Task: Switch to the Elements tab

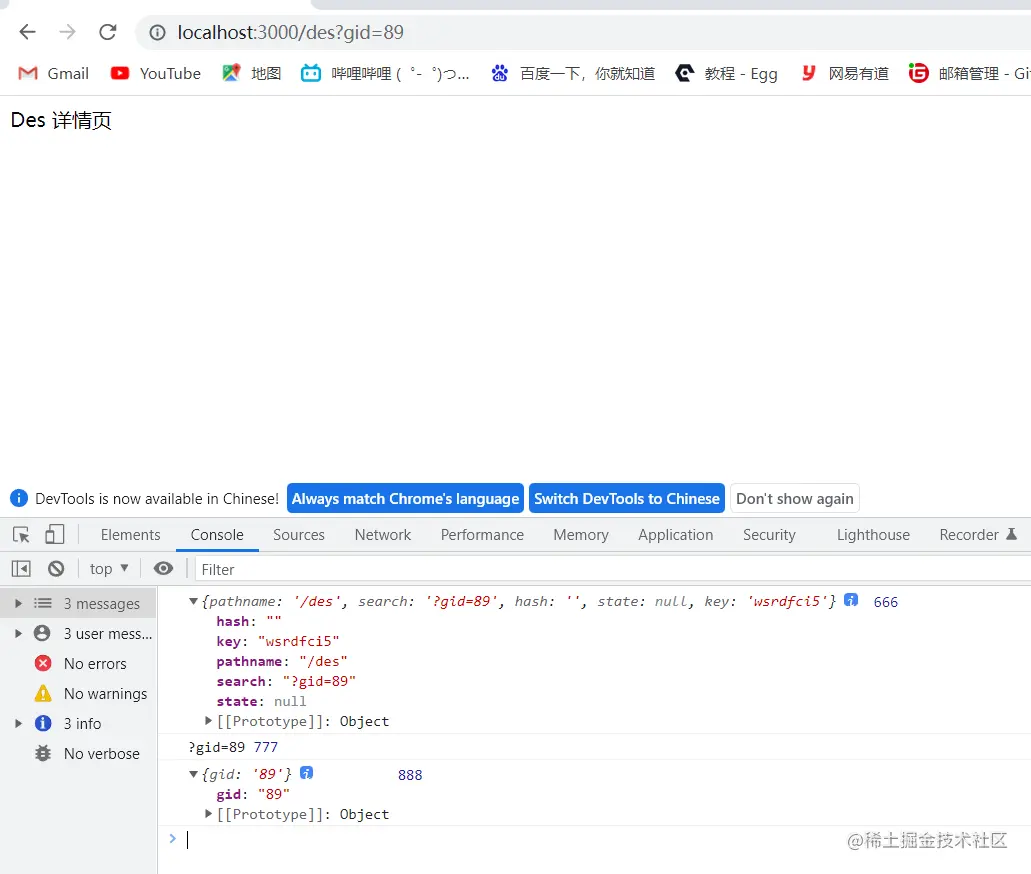Action: coord(130,535)
